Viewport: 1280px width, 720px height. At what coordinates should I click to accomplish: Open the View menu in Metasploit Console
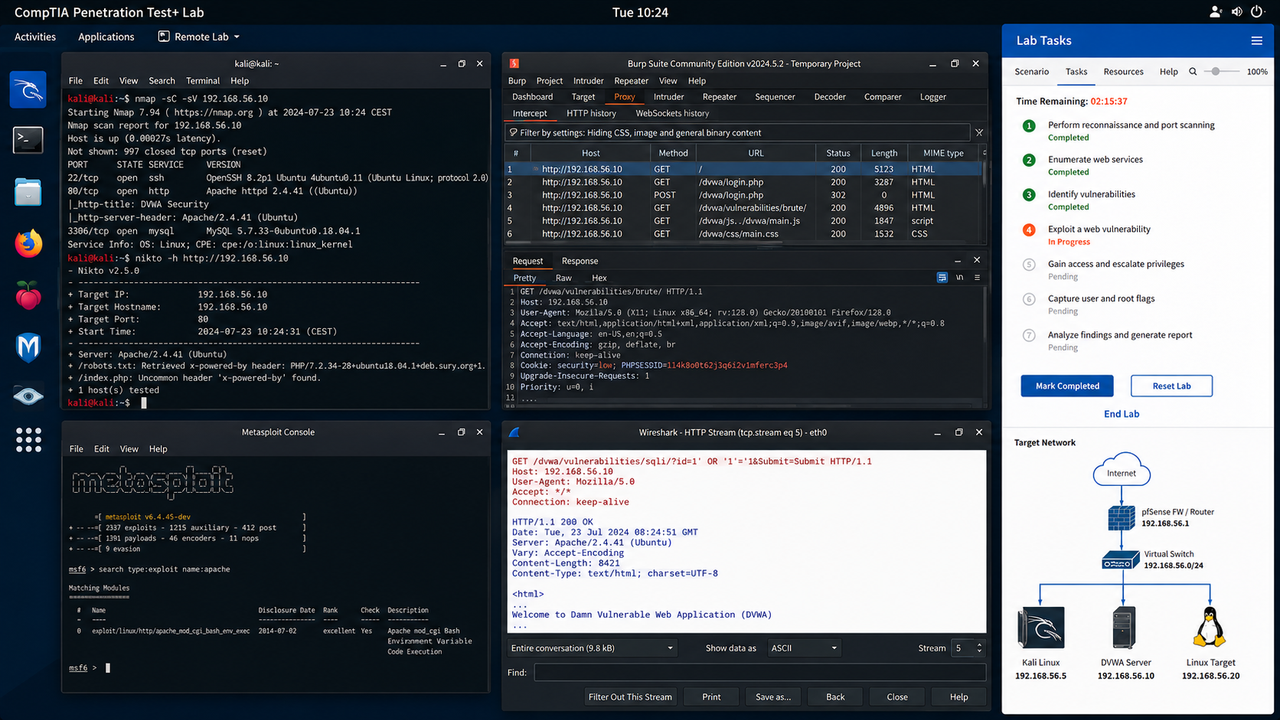click(129, 449)
